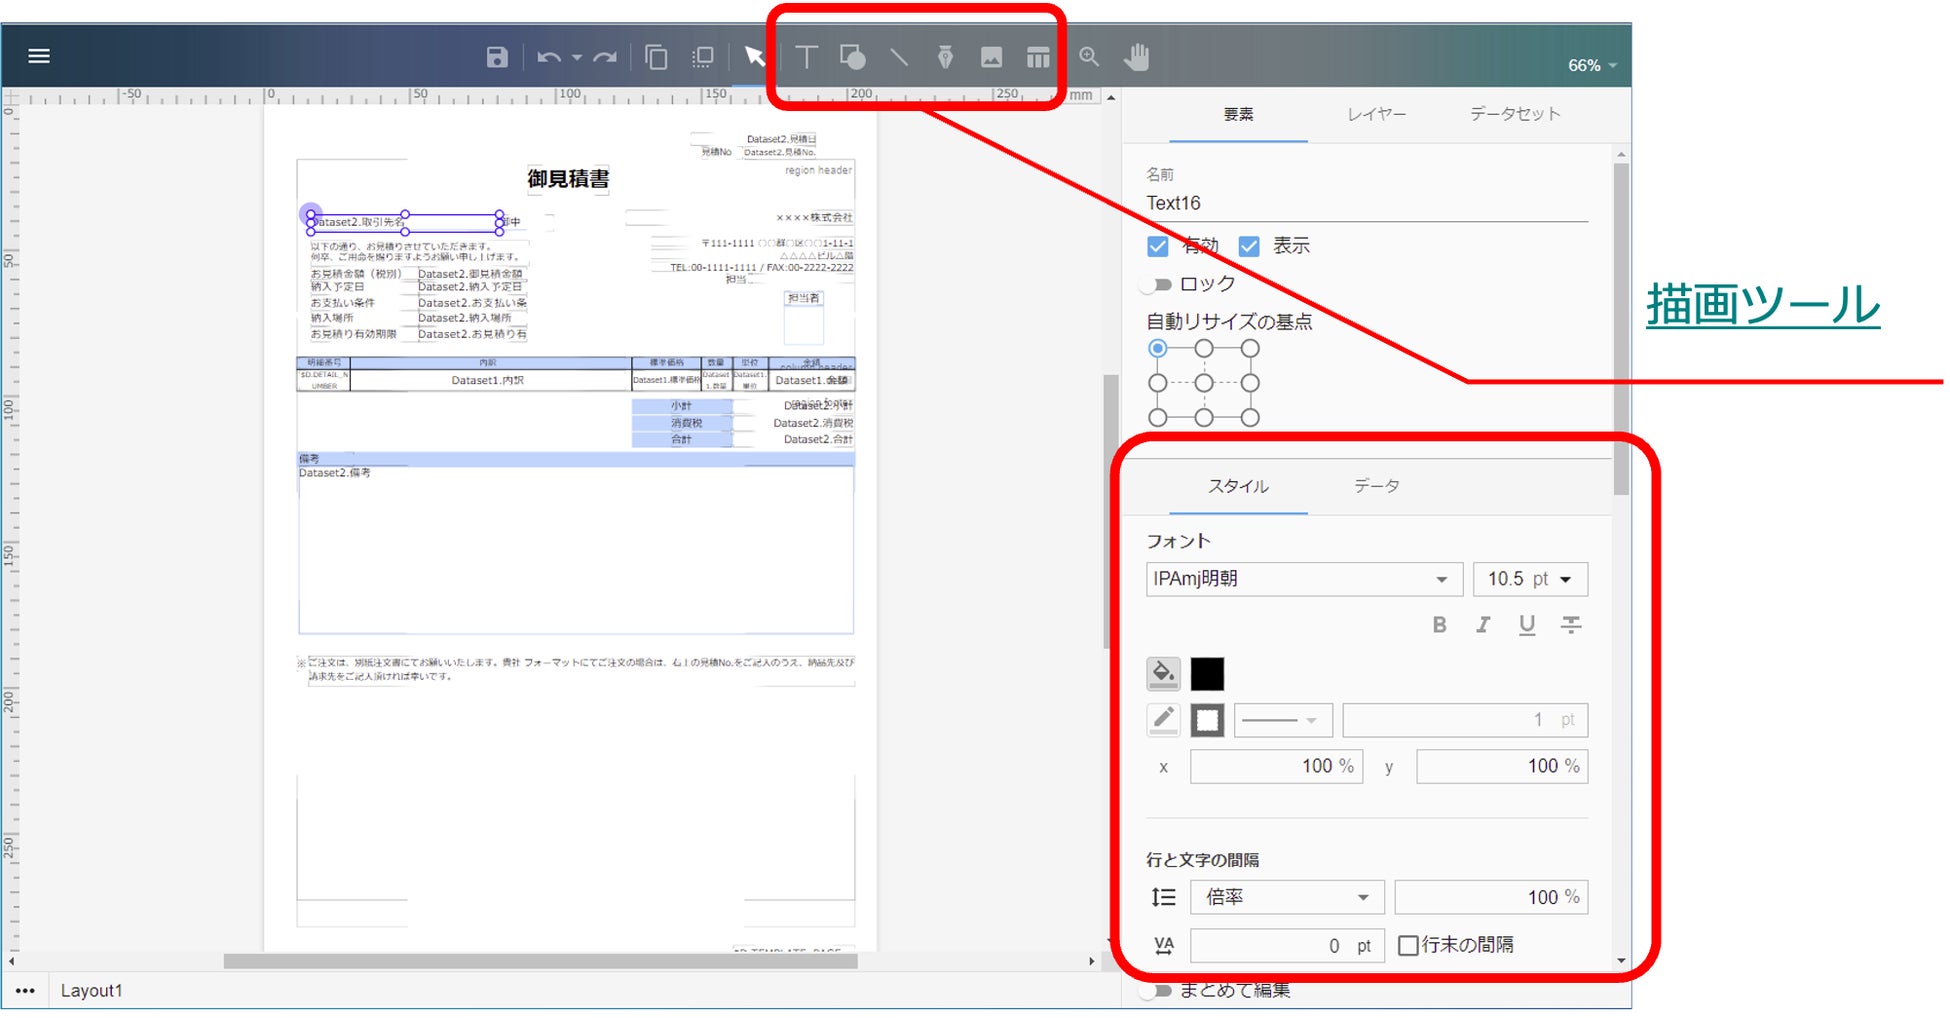Open the データ tab in properties
Image resolution: width=1950 pixels, height=1018 pixels.
pos(1377,486)
